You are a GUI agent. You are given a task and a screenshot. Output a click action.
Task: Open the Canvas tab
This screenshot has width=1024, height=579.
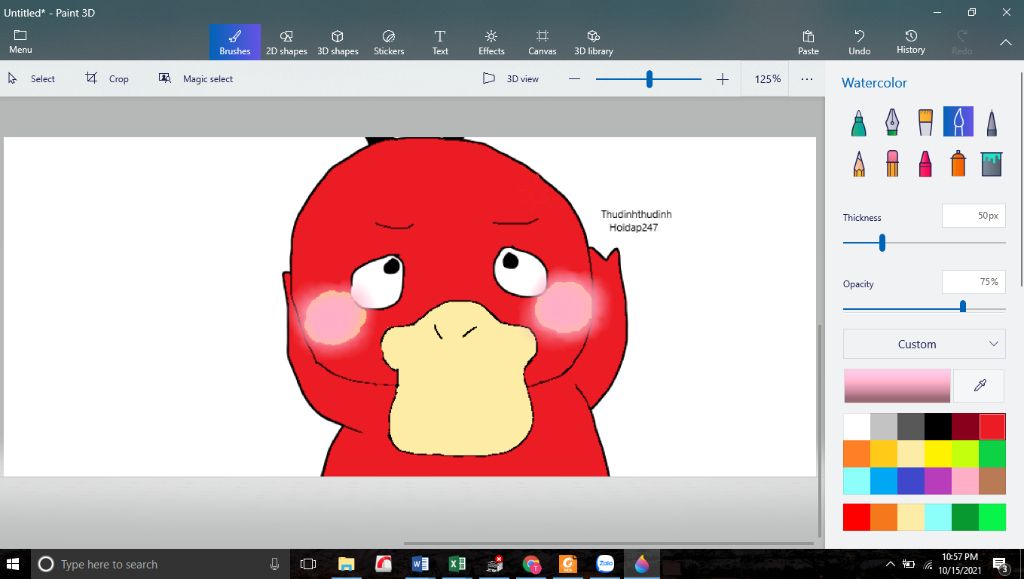tap(542, 42)
